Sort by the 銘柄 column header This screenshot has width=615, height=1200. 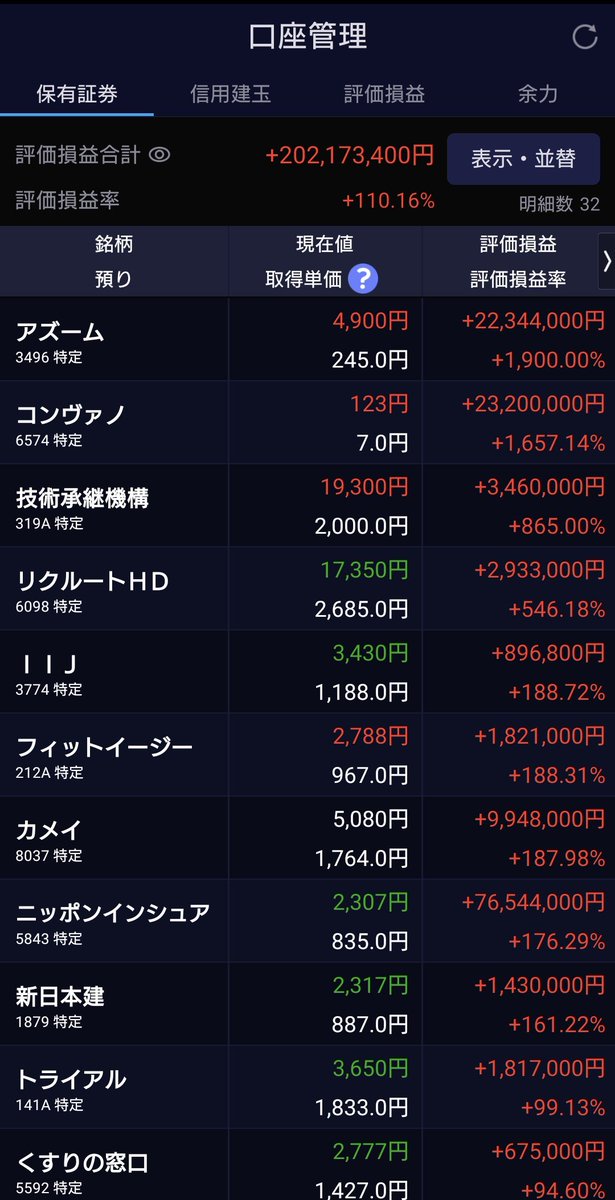114,244
